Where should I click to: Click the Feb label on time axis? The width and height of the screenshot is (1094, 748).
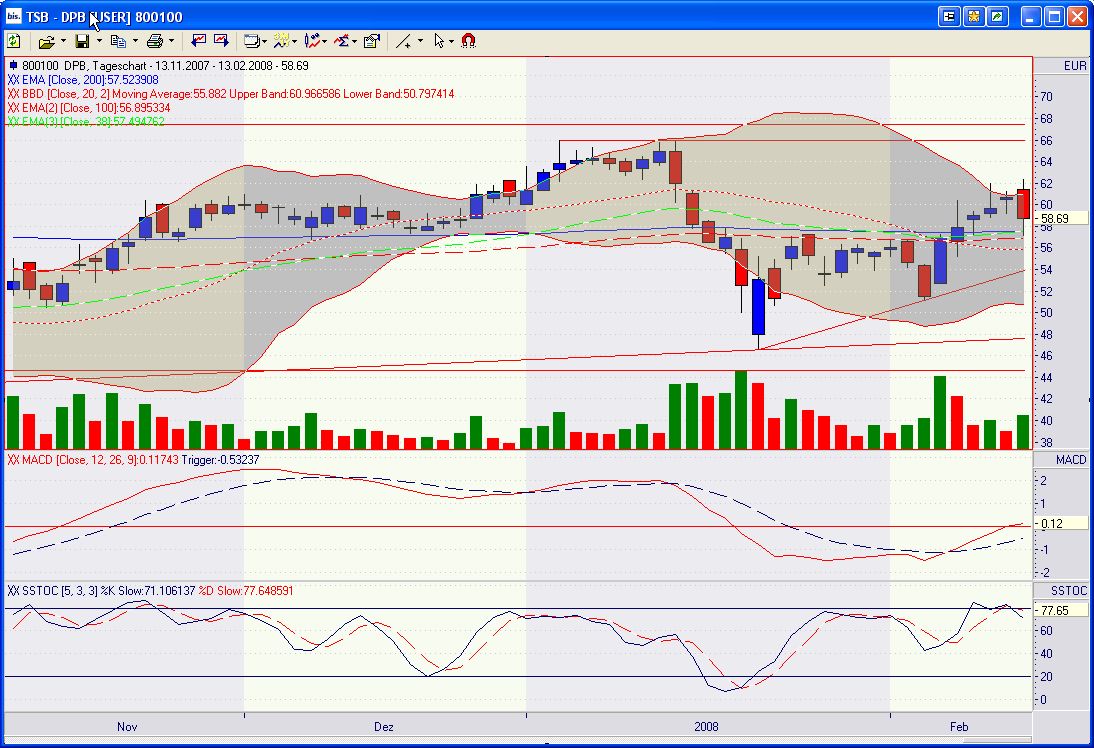coord(959,726)
